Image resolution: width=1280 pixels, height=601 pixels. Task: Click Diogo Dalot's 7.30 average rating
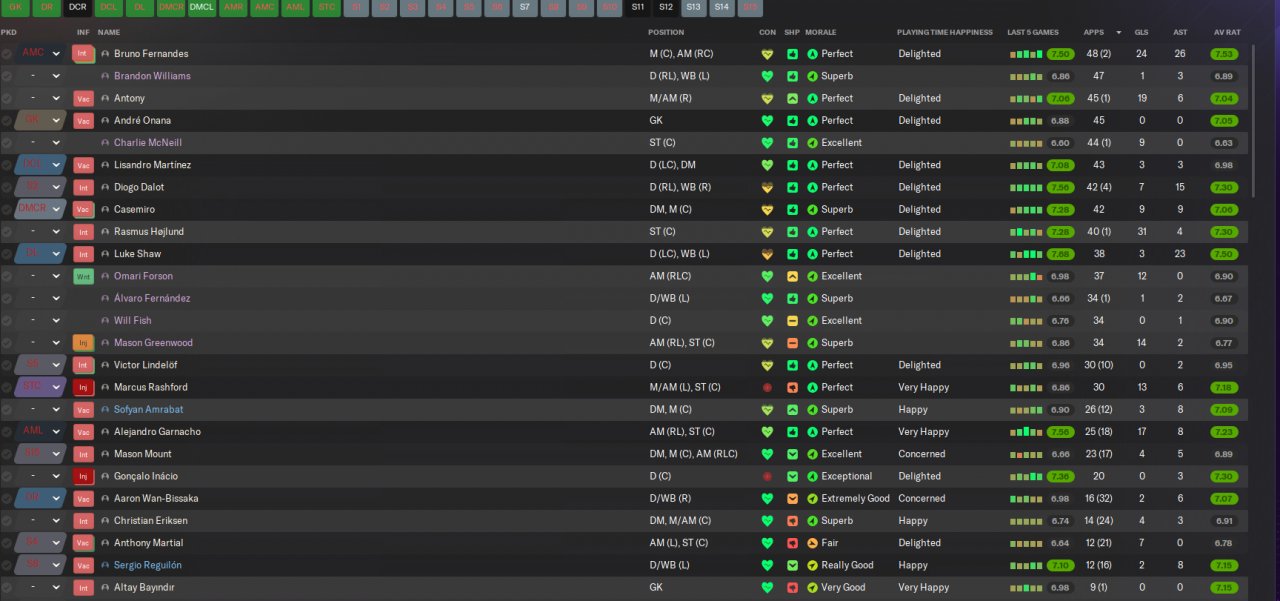[1224, 187]
